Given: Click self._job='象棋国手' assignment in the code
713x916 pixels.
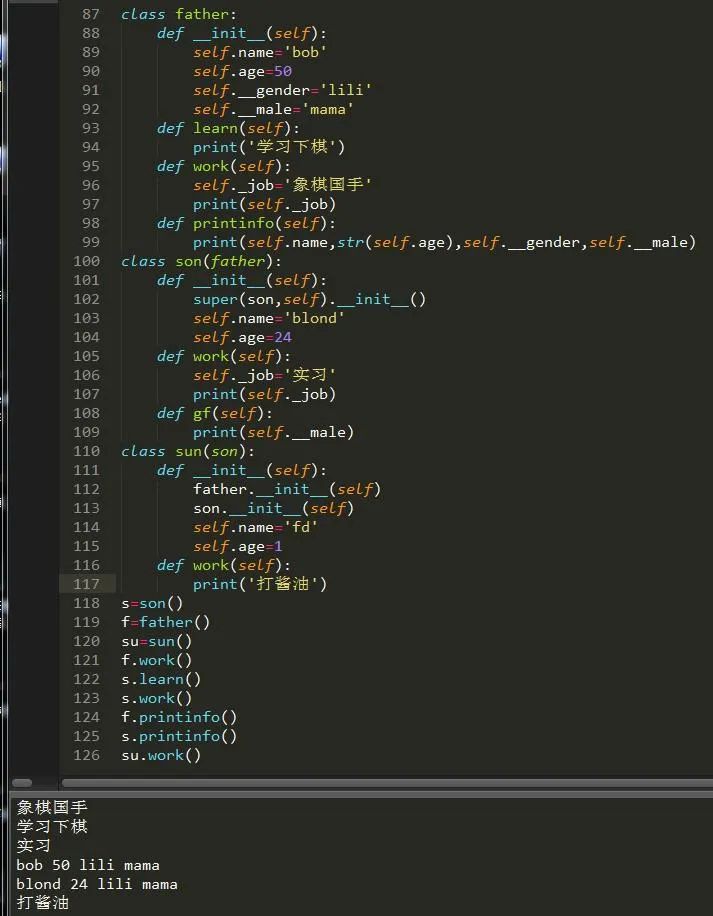Looking at the screenshot, I should (283, 185).
